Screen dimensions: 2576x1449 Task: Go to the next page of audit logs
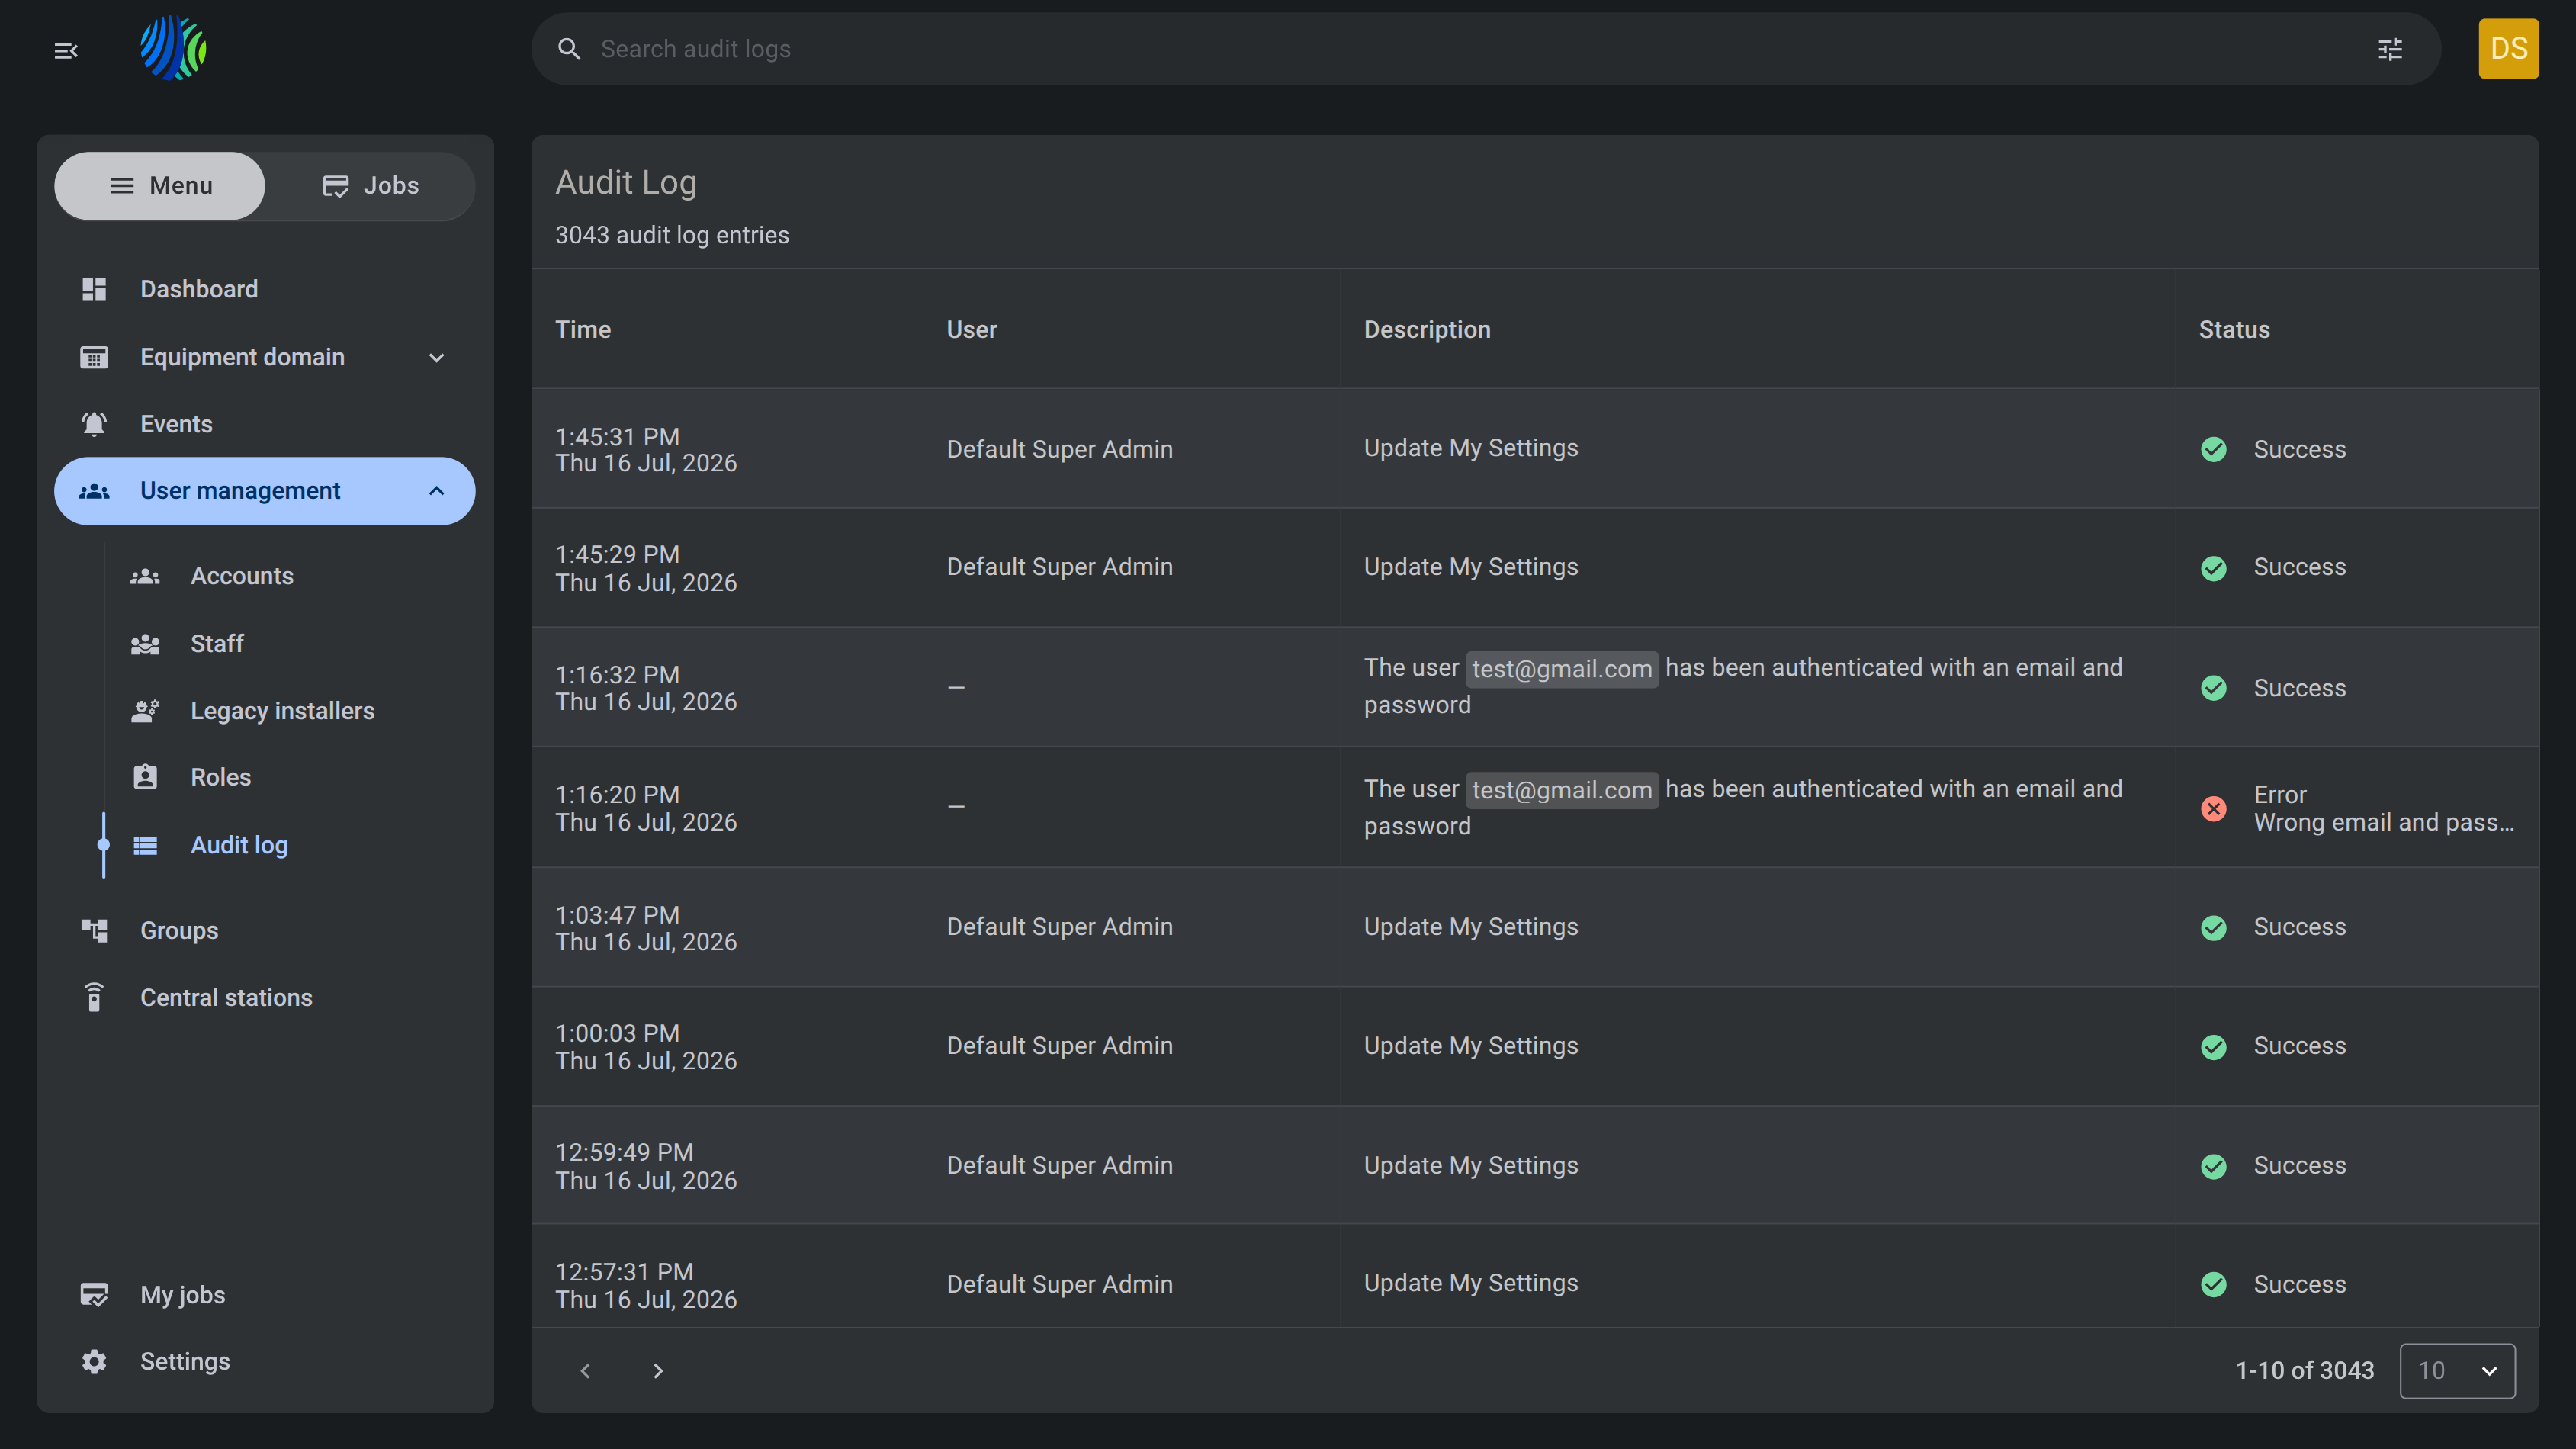(x=657, y=1370)
